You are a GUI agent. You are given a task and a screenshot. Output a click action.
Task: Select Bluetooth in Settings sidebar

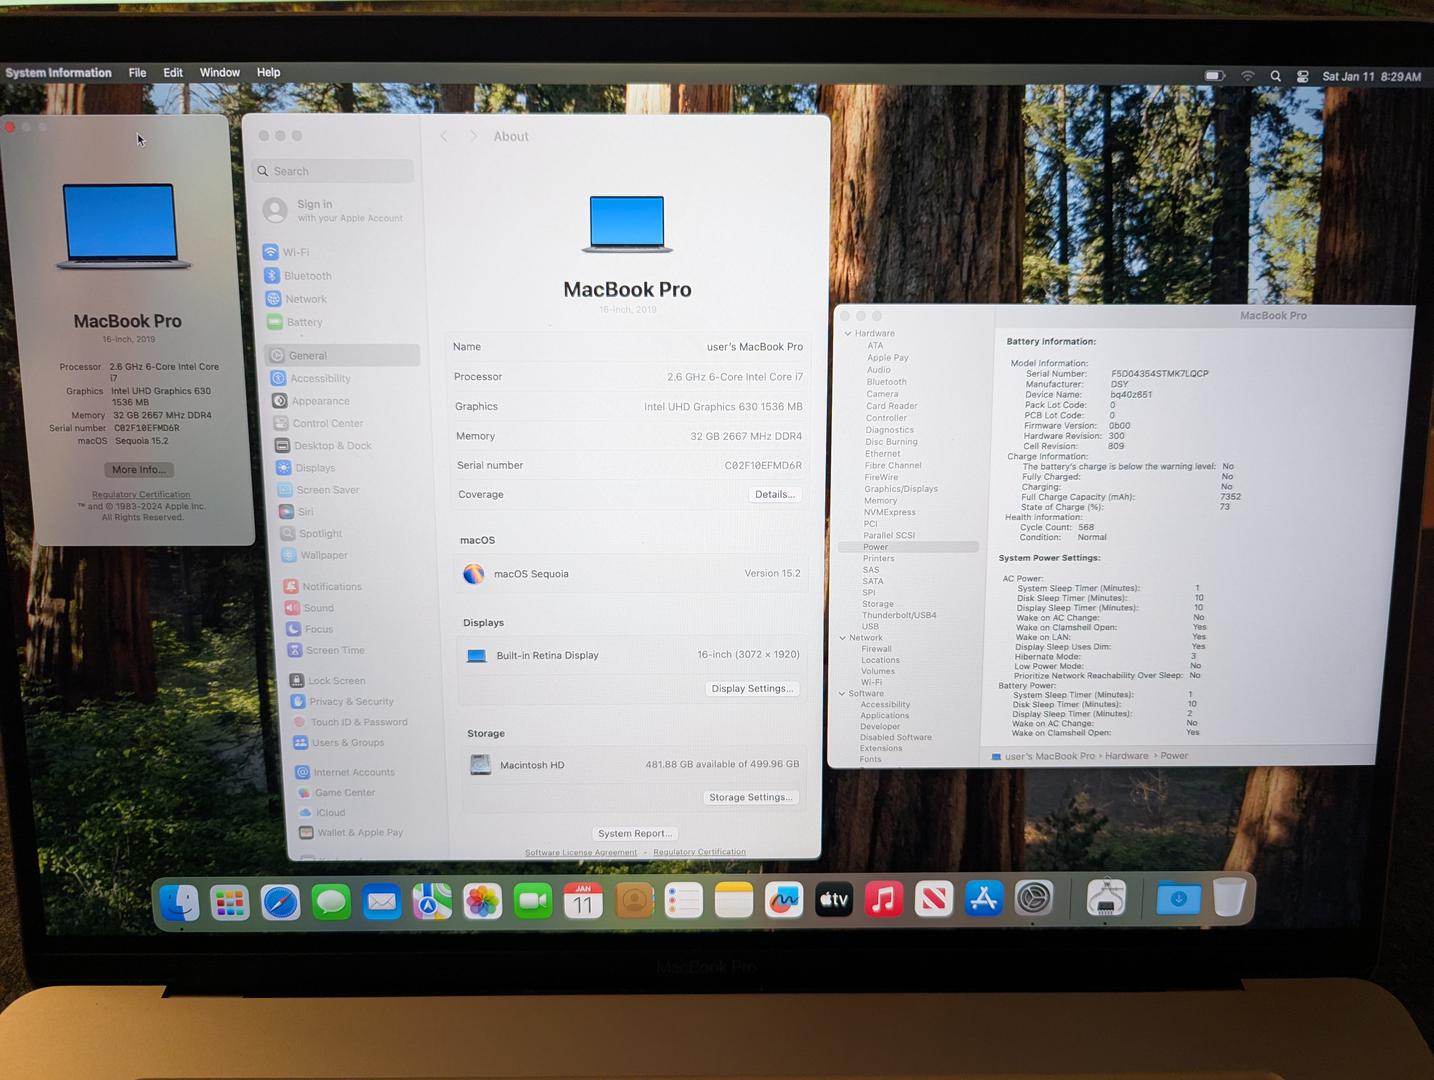coord(298,276)
